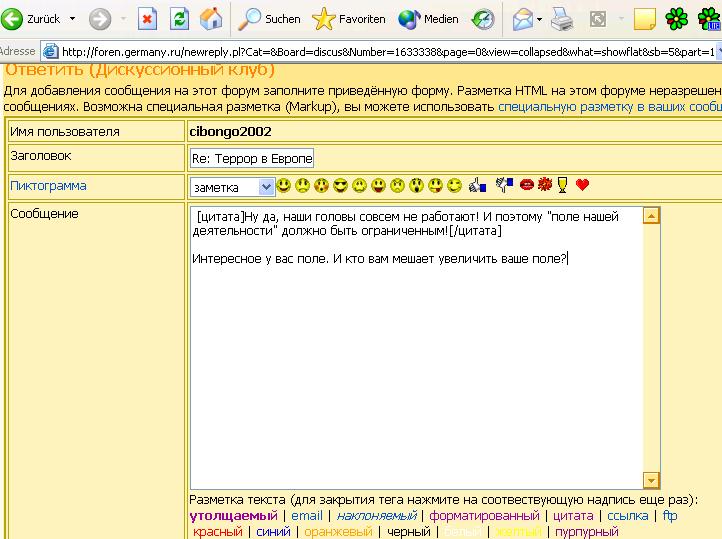Insert the red splat explosion icon
The image size is (722, 539).
[x=545, y=185]
